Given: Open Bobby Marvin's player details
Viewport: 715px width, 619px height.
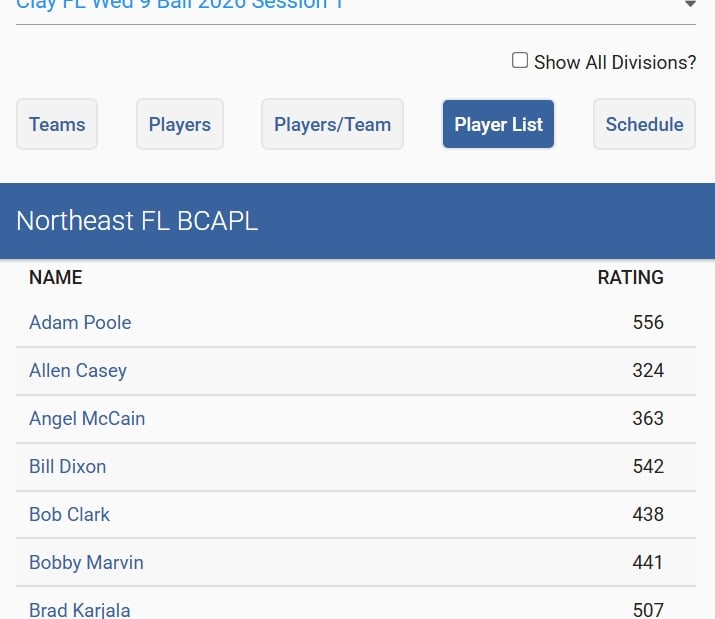Looking at the screenshot, I should pos(86,562).
